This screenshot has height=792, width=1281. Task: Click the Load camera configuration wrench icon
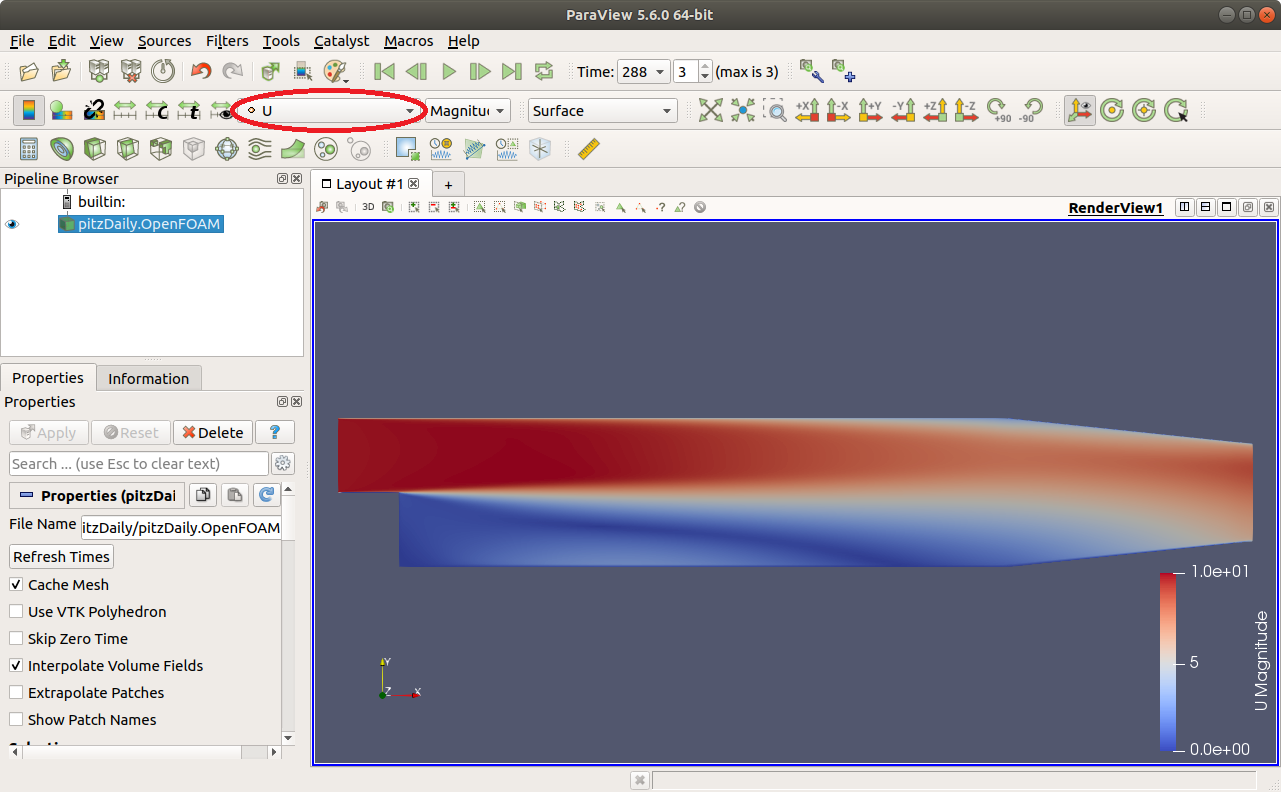click(811, 71)
